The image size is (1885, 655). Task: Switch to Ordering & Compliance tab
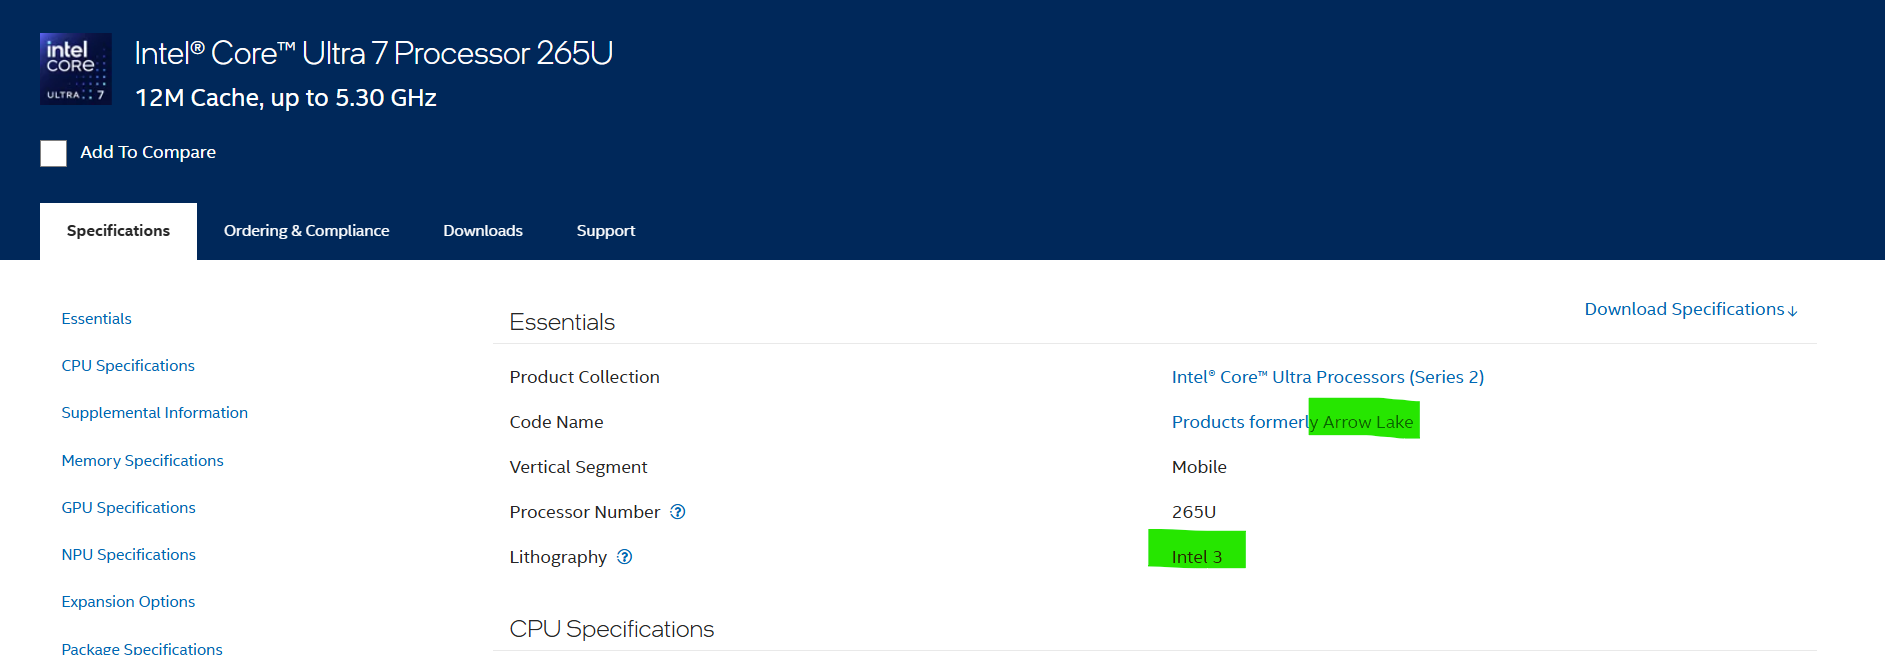click(306, 231)
